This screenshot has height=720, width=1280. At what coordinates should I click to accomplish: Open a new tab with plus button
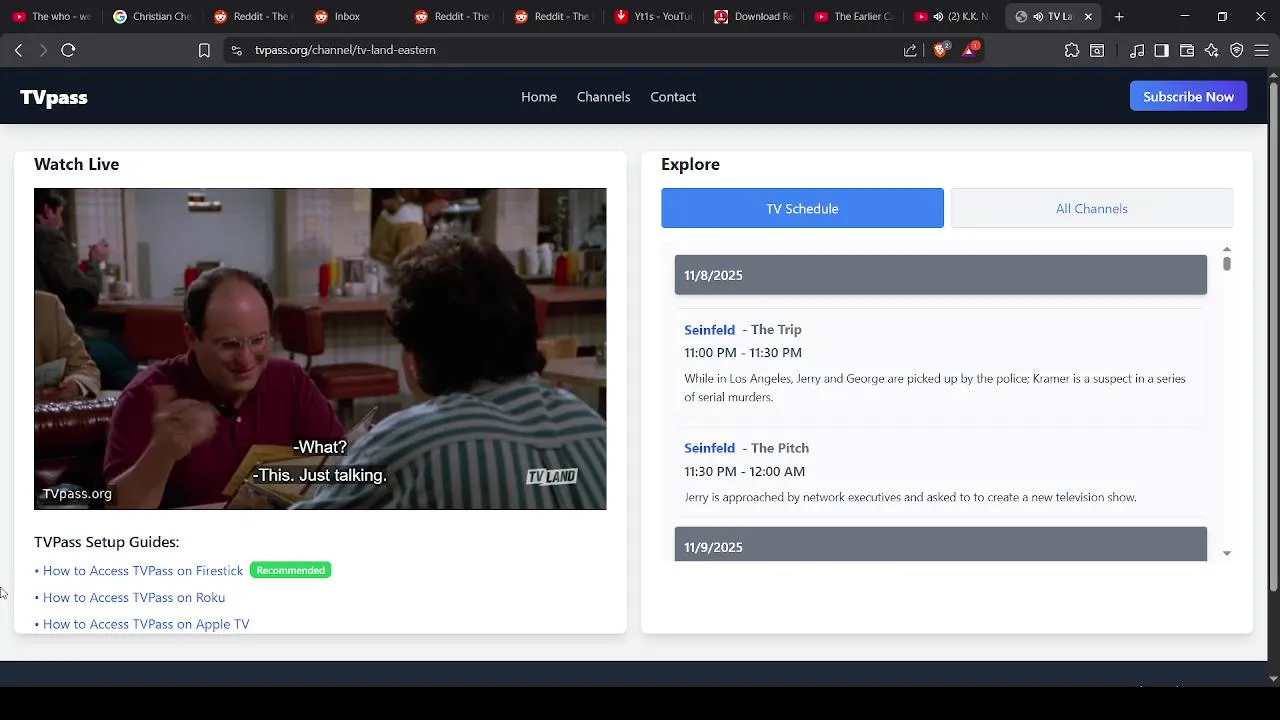(x=1119, y=16)
